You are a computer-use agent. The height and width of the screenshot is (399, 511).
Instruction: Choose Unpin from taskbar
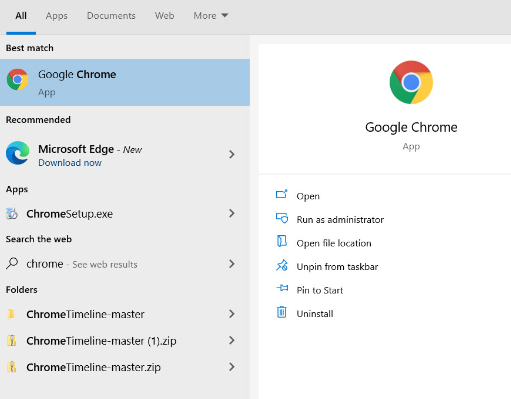point(337,267)
